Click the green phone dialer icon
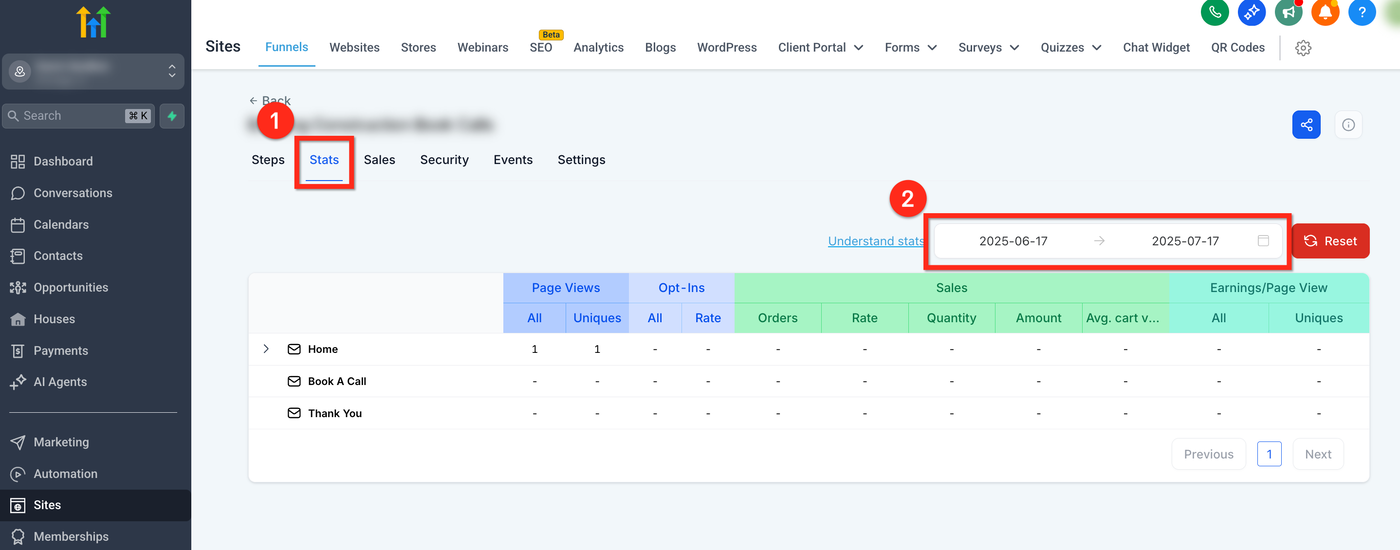Screen dimensions: 1400x550 1215,12
